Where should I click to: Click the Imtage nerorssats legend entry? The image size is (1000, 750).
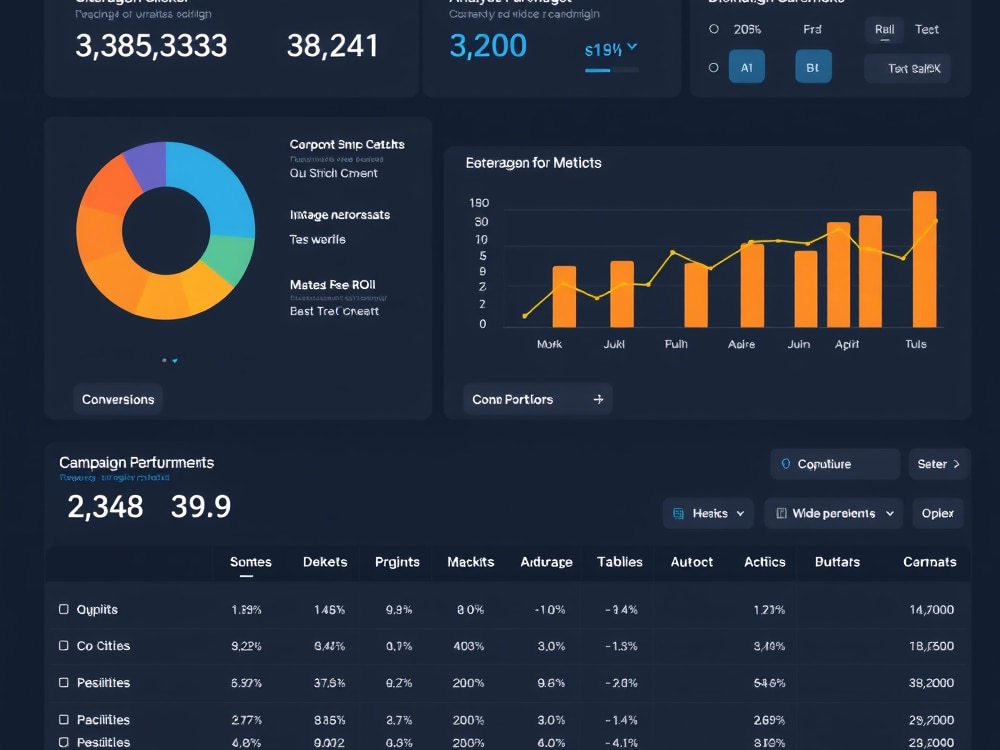point(340,215)
